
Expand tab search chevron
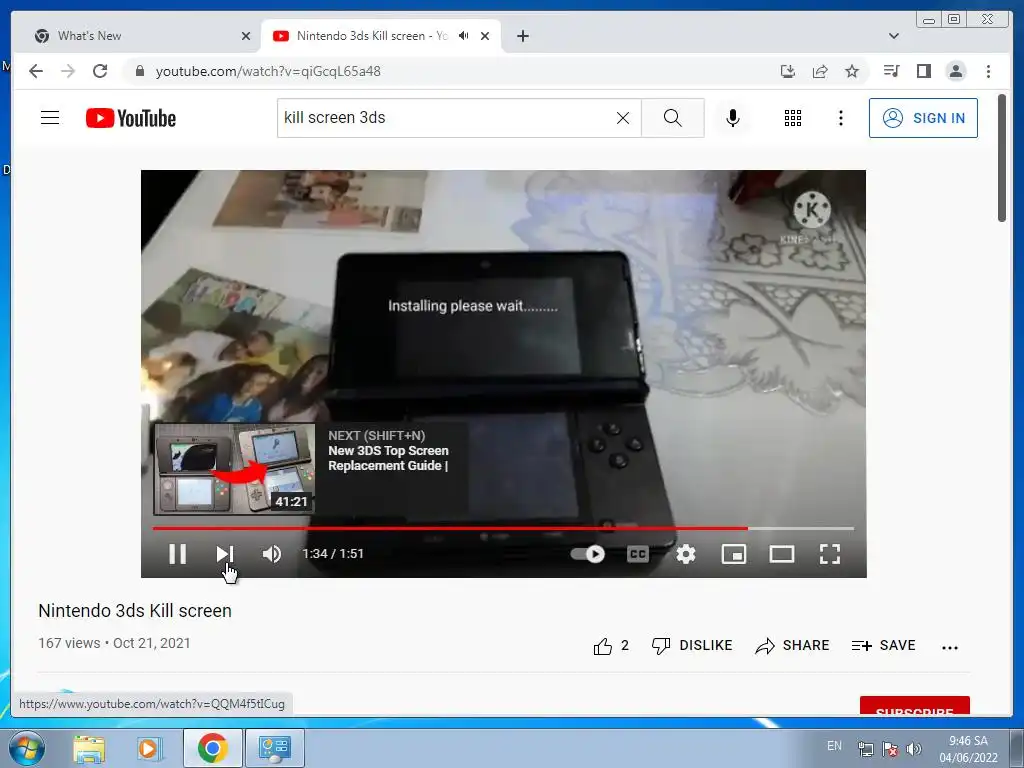click(893, 36)
